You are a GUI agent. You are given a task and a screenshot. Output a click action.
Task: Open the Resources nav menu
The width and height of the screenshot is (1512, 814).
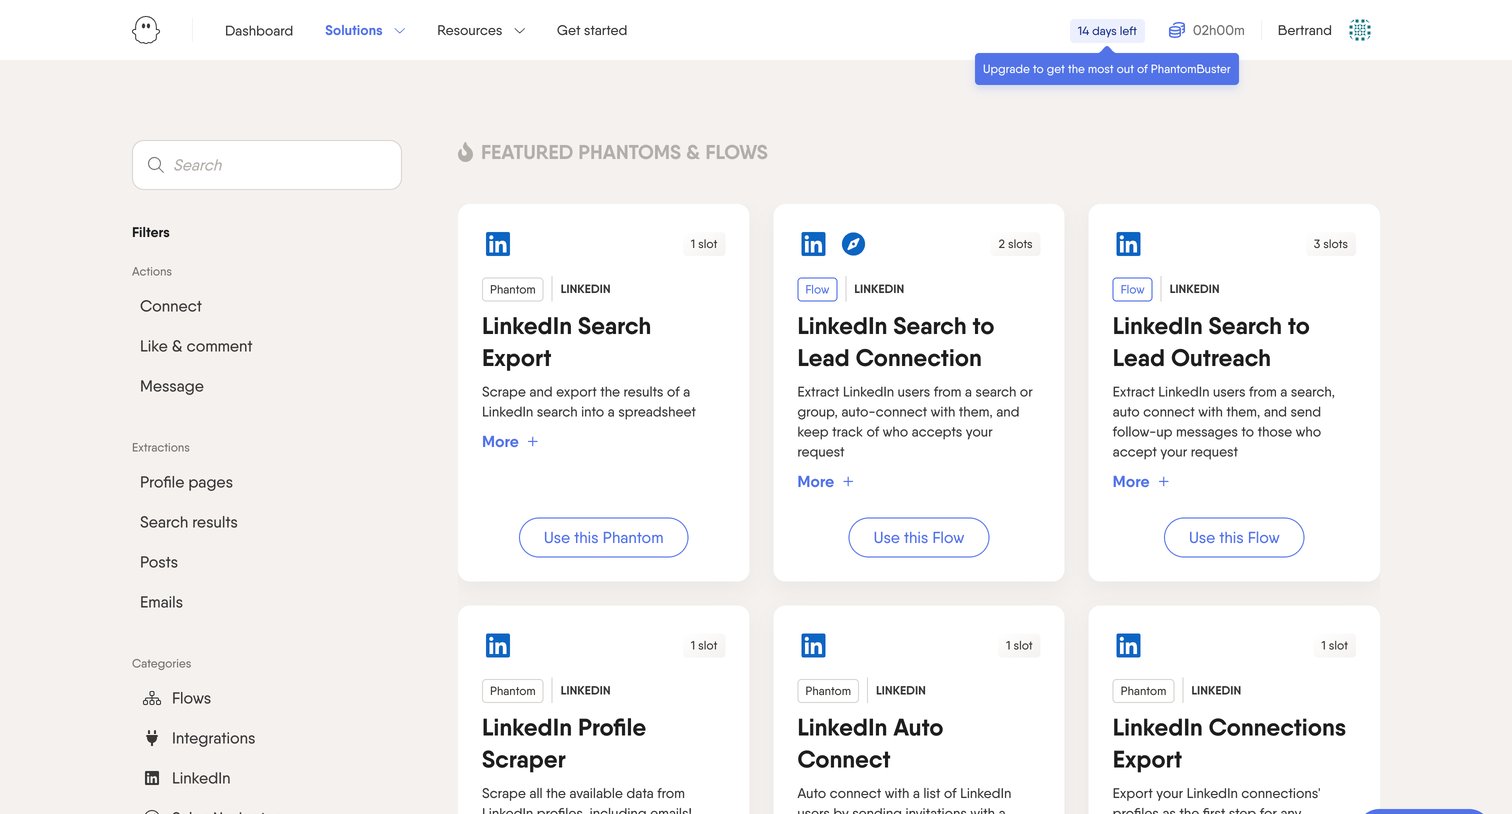click(470, 31)
